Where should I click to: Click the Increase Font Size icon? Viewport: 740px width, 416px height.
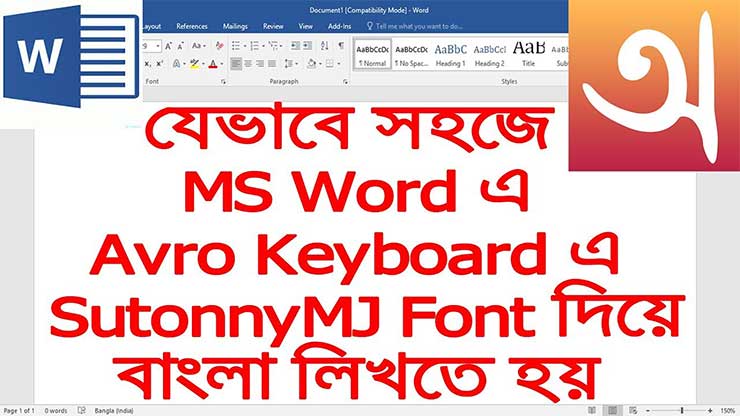[168, 46]
